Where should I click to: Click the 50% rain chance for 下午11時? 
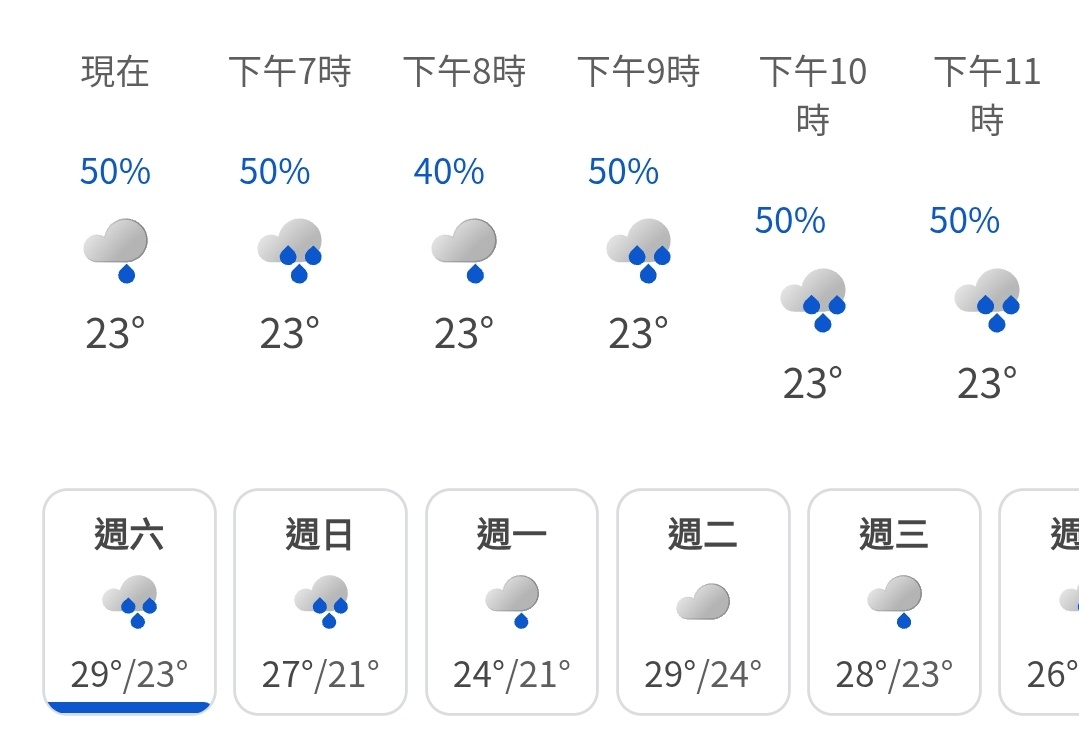(964, 221)
